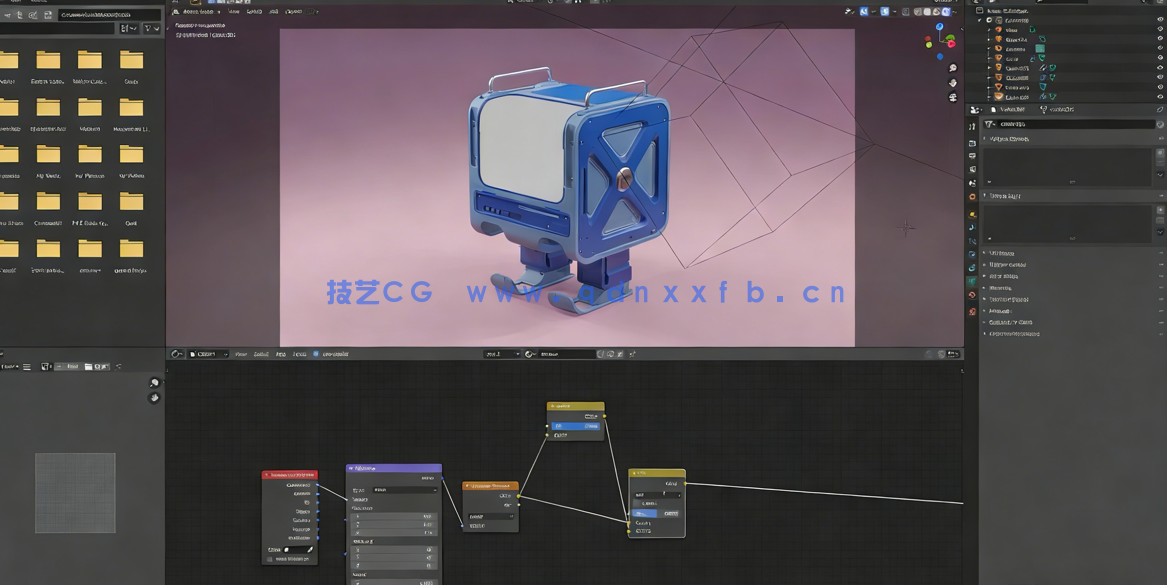The height and width of the screenshot is (585, 1167).
Task: Click the zoom magnifier icon beside viewport gizmo
Action: coord(952,68)
